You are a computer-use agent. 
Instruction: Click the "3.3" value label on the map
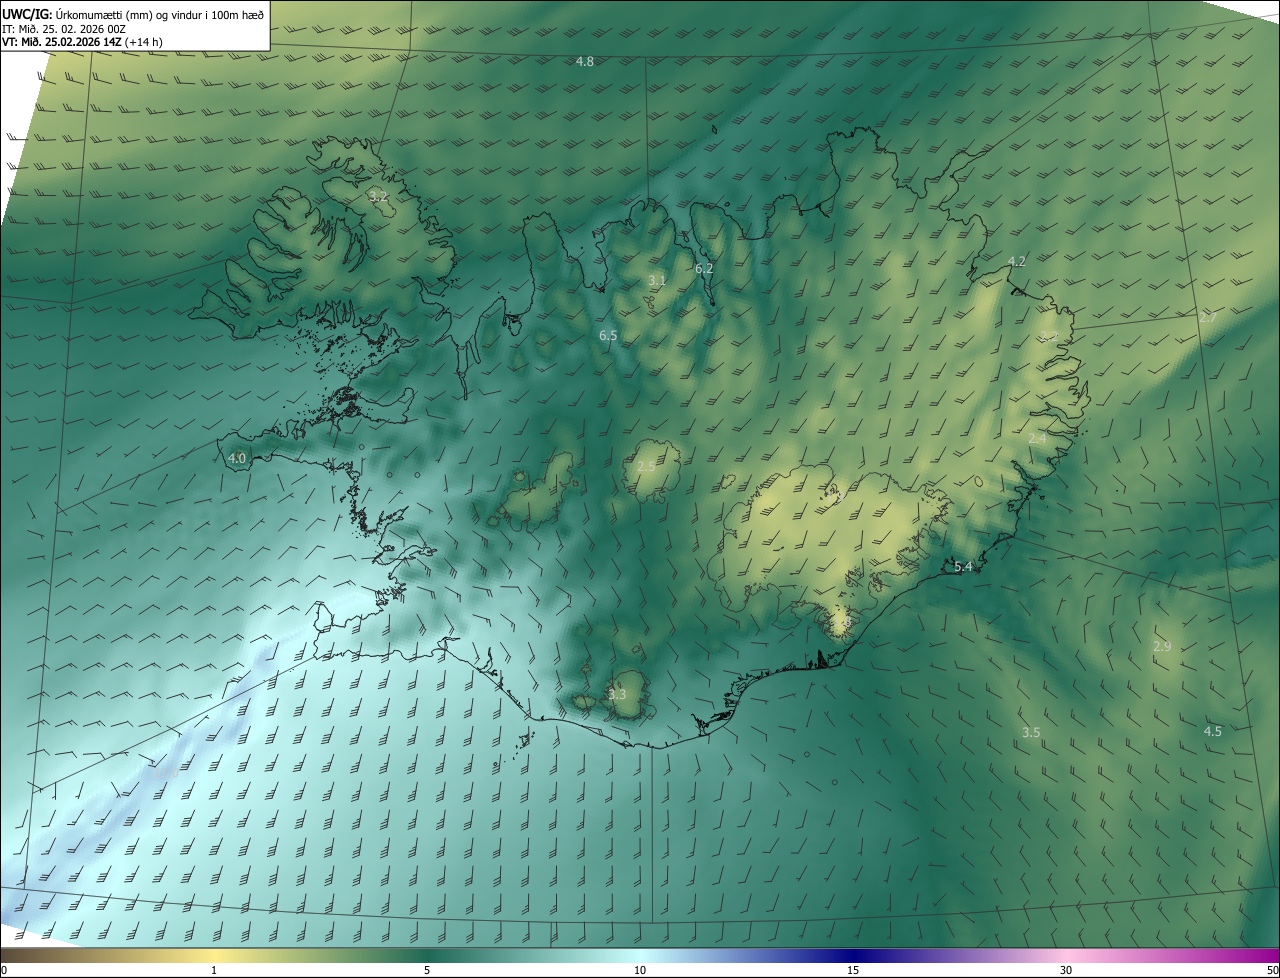pyautogui.click(x=617, y=695)
